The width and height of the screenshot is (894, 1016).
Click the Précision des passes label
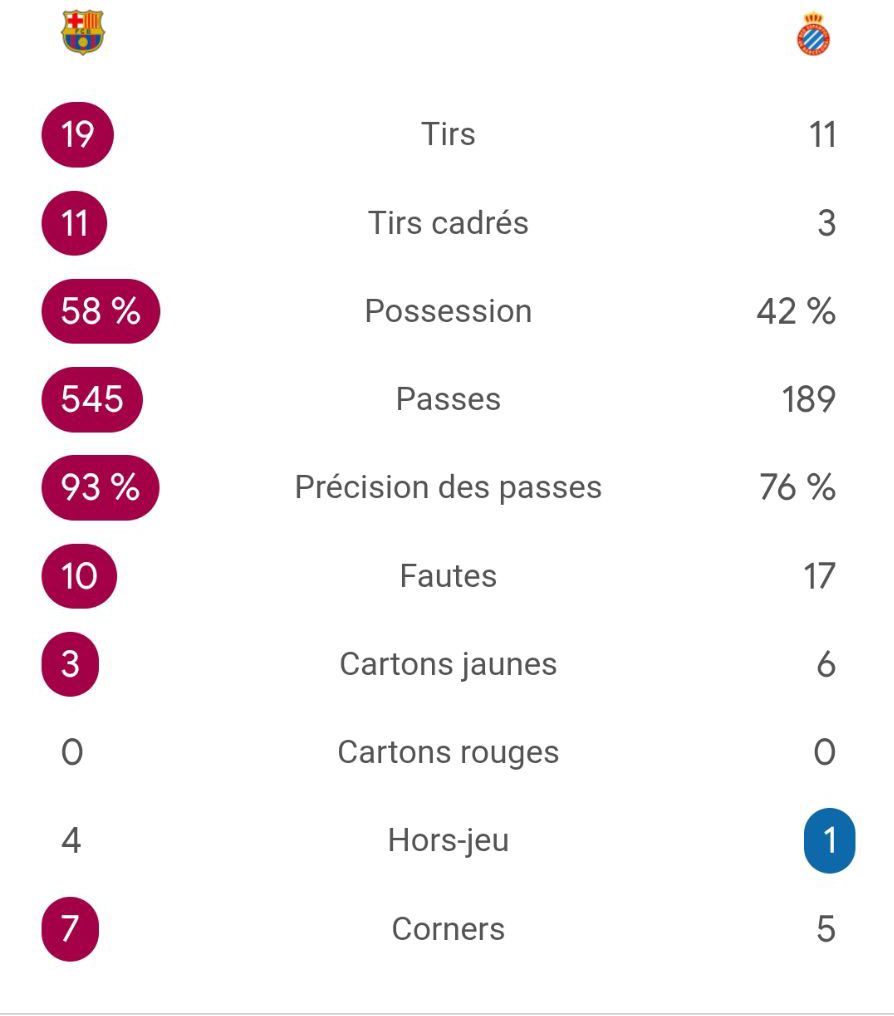coord(448,487)
